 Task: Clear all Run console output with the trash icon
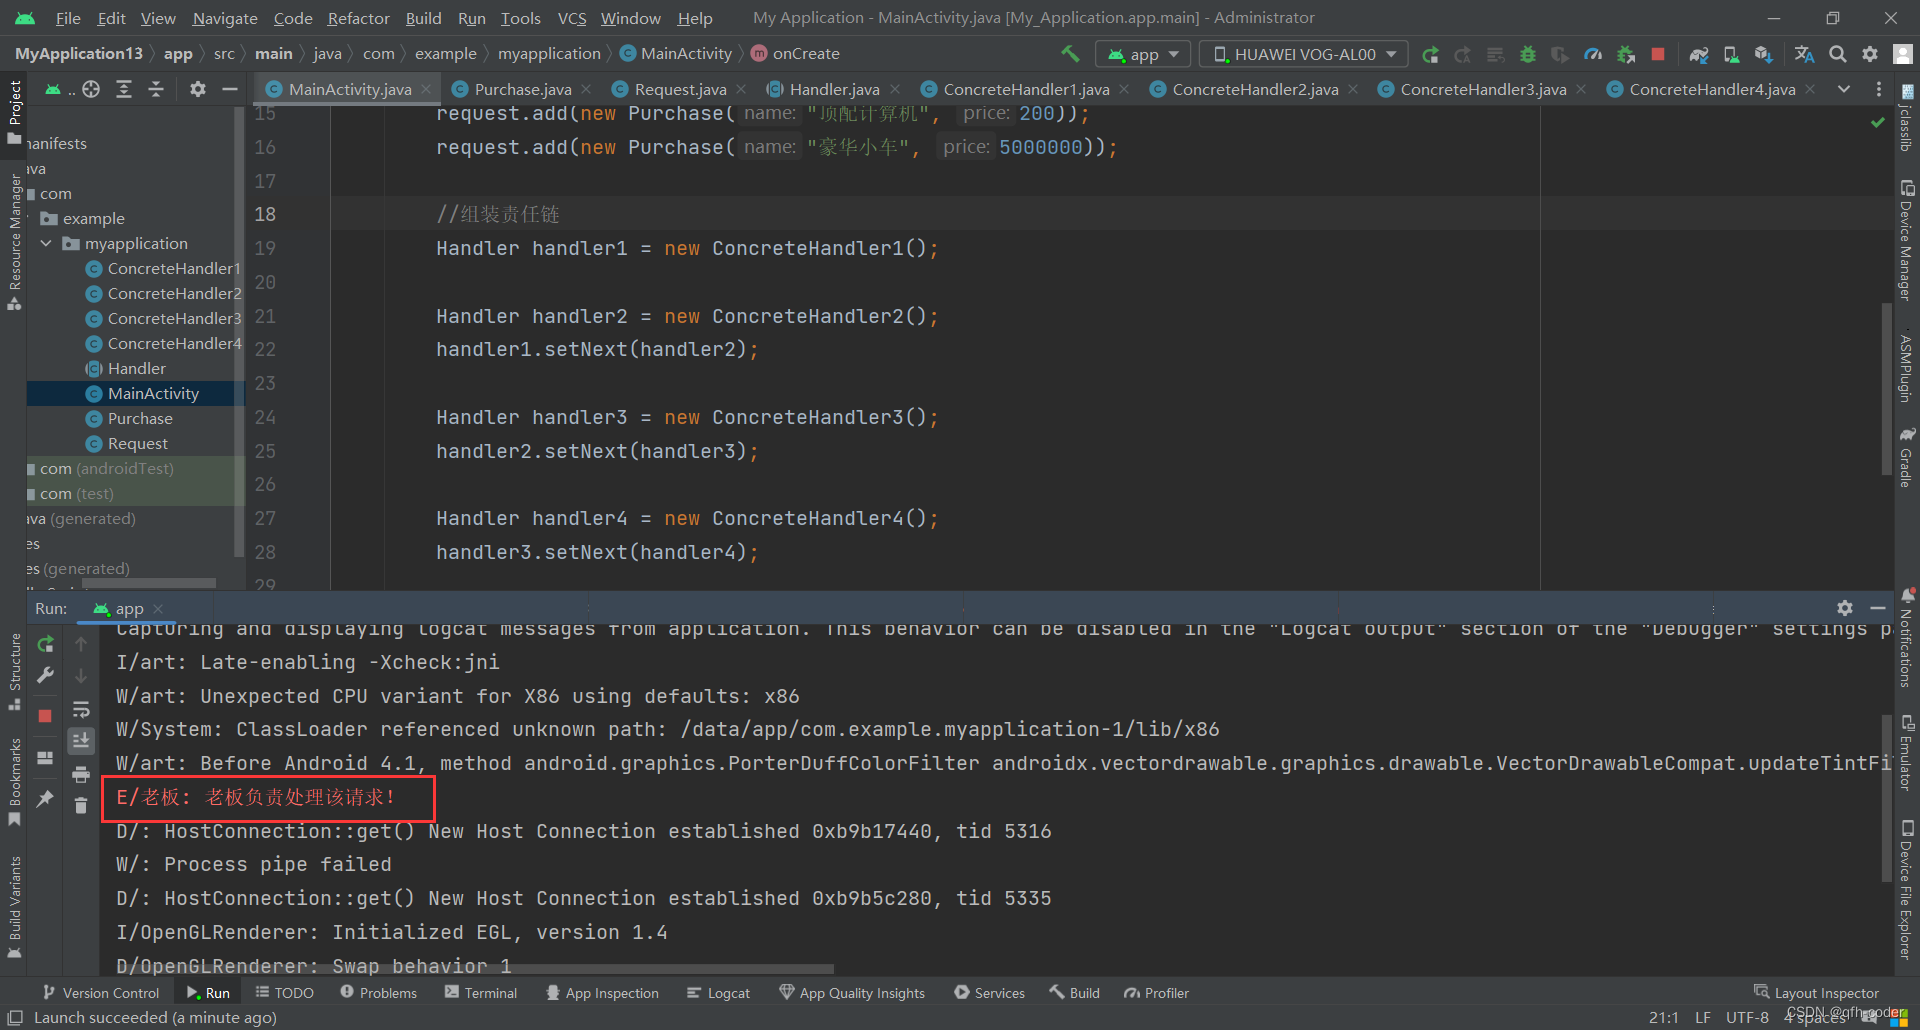click(x=81, y=805)
